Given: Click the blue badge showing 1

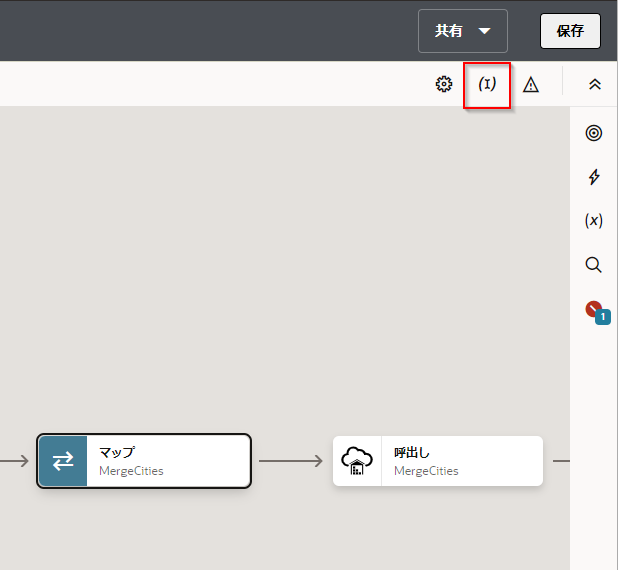Looking at the screenshot, I should pos(603,317).
